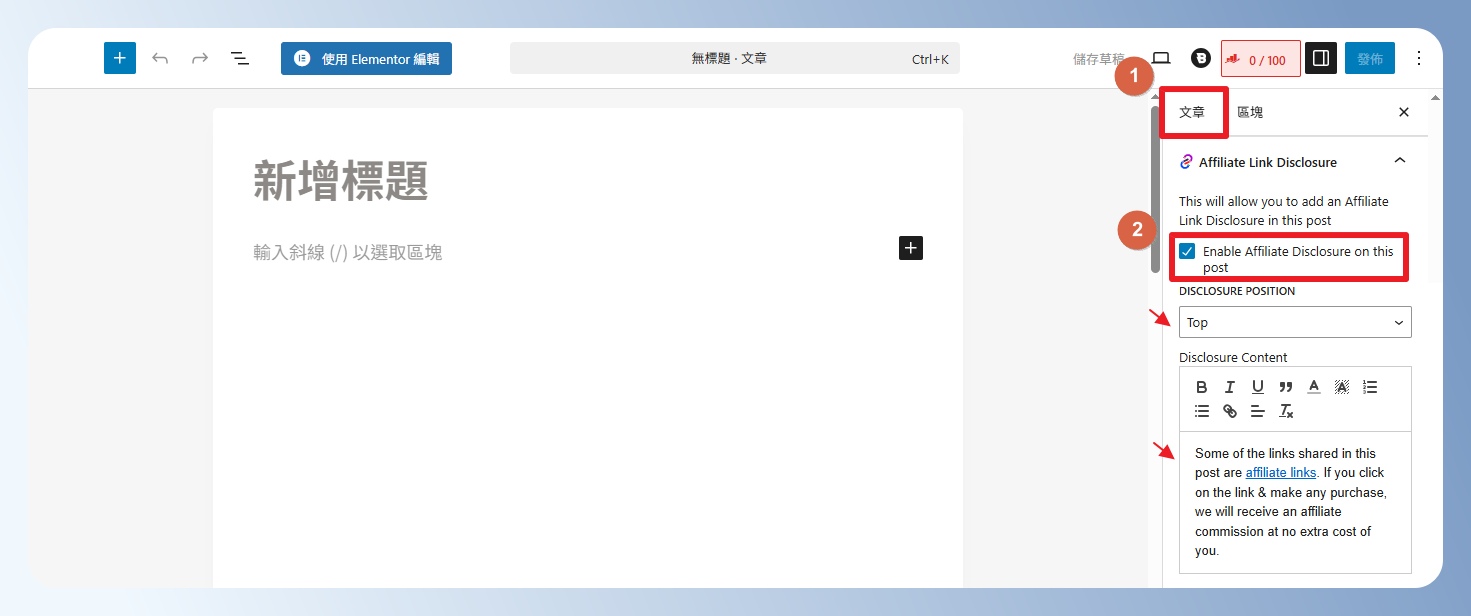This screenshot has height=616, width=1471.
Task: Click the blue block inserter plus button
Action: click(119, 58)
